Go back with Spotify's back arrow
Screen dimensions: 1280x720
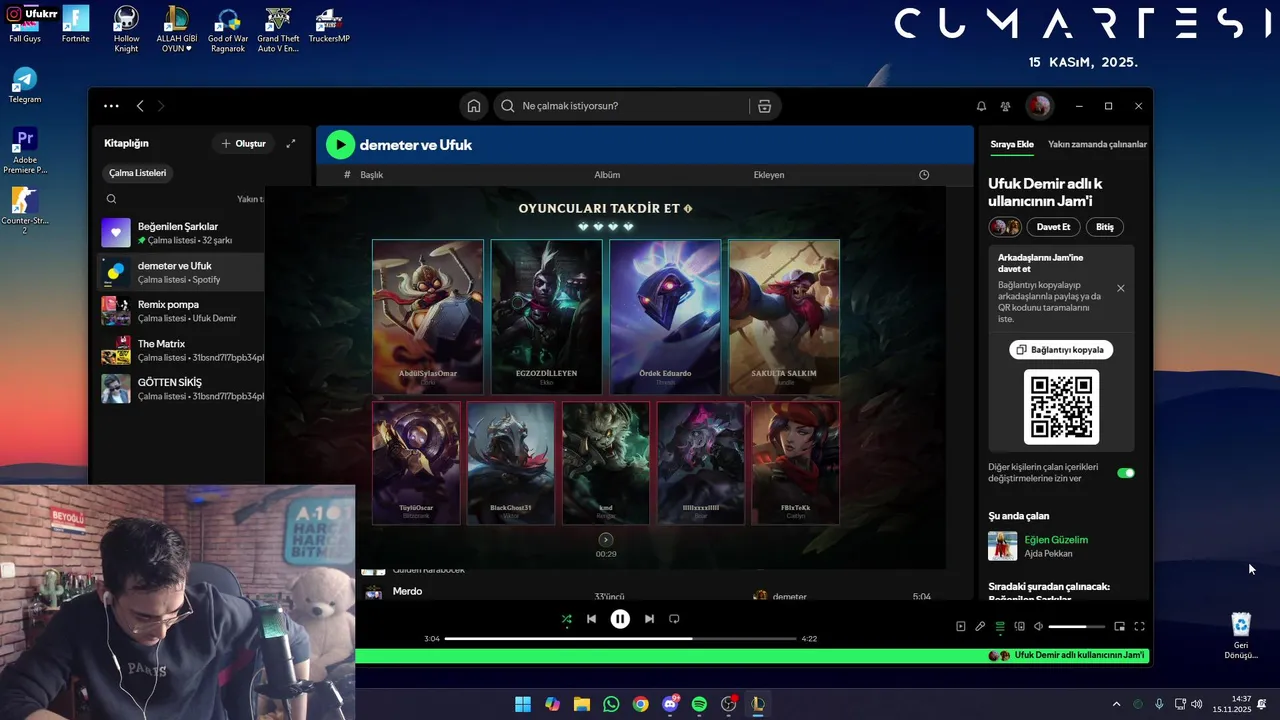(x=140, y=106)
